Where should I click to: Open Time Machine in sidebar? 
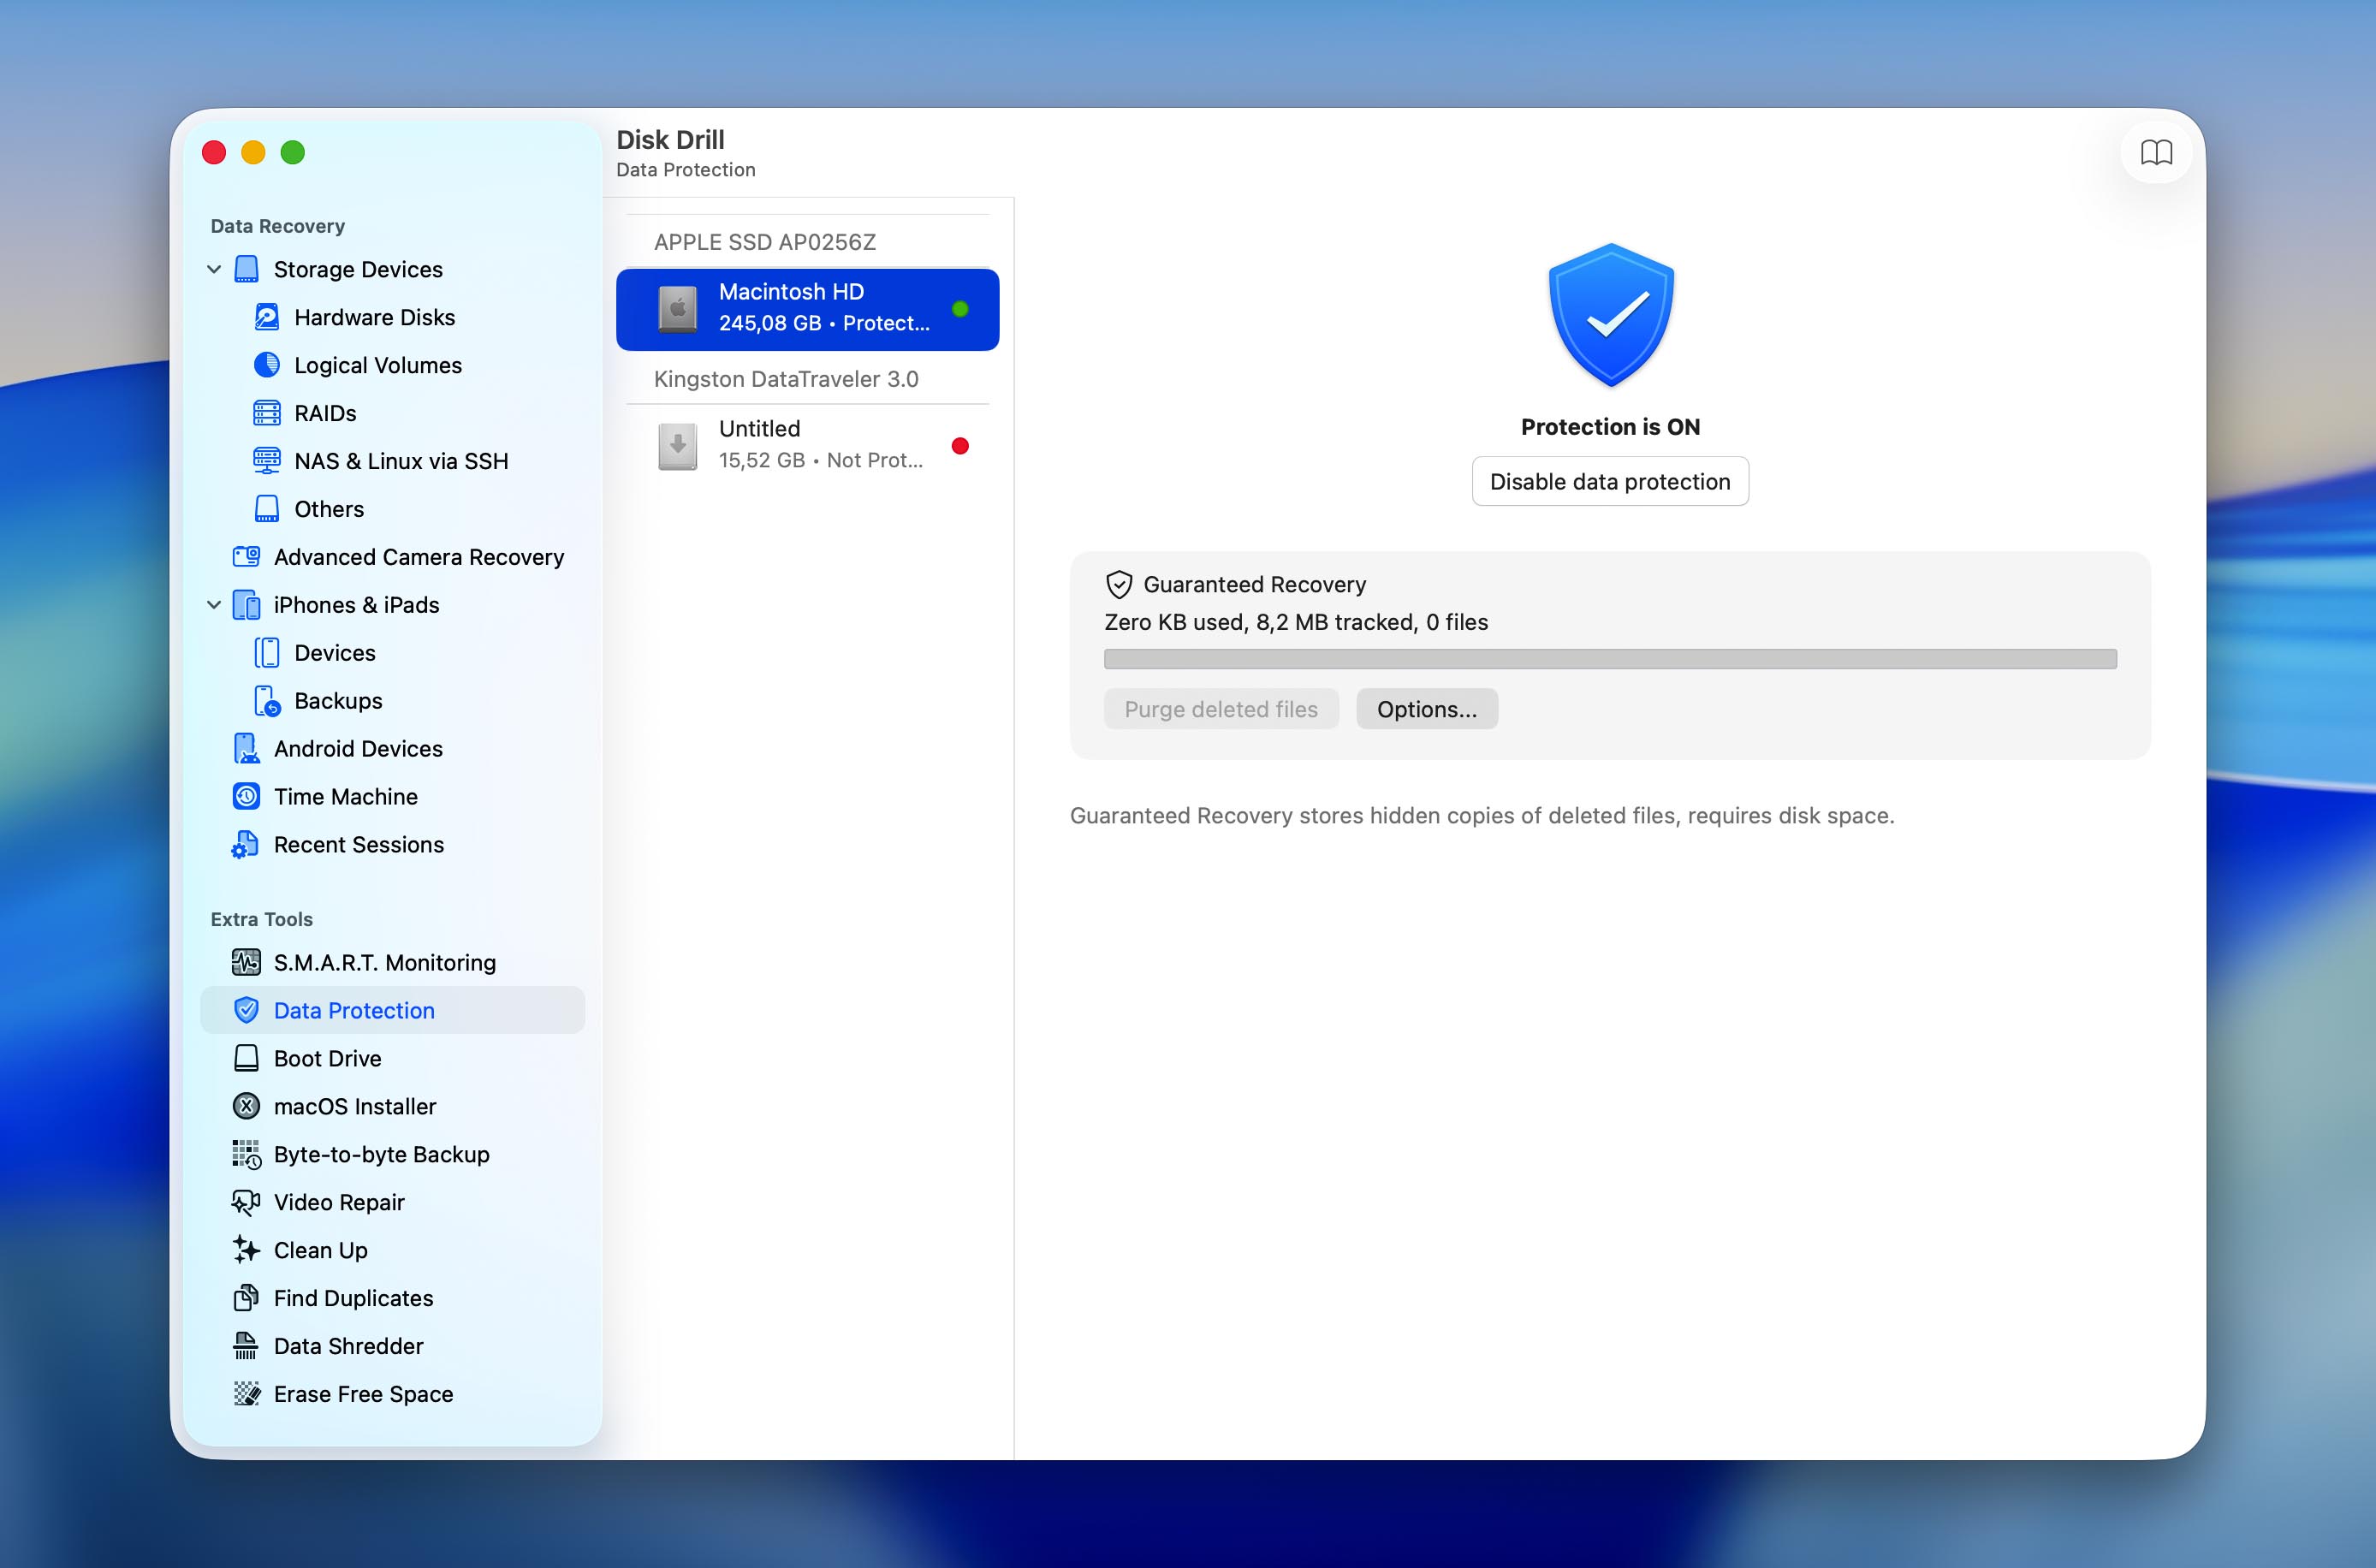pyautogui.click(x=392, y=797)
